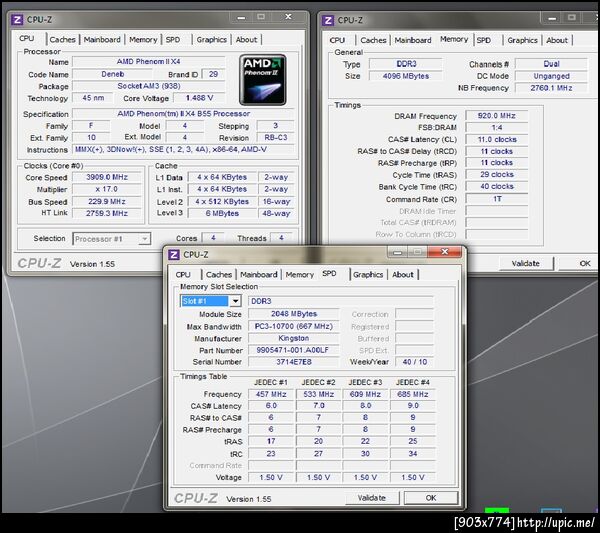Click the CPU-Z icon in the CPU window title bar
Screen dimensions: 600x533
[17, 20]
